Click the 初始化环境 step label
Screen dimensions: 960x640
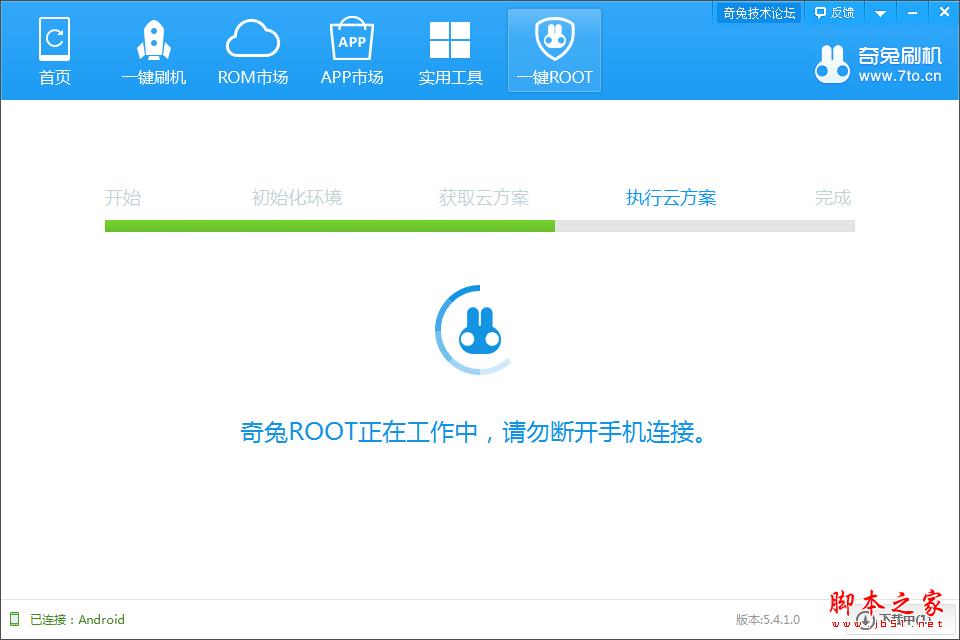pyautogui.click(x=296, y=198)
